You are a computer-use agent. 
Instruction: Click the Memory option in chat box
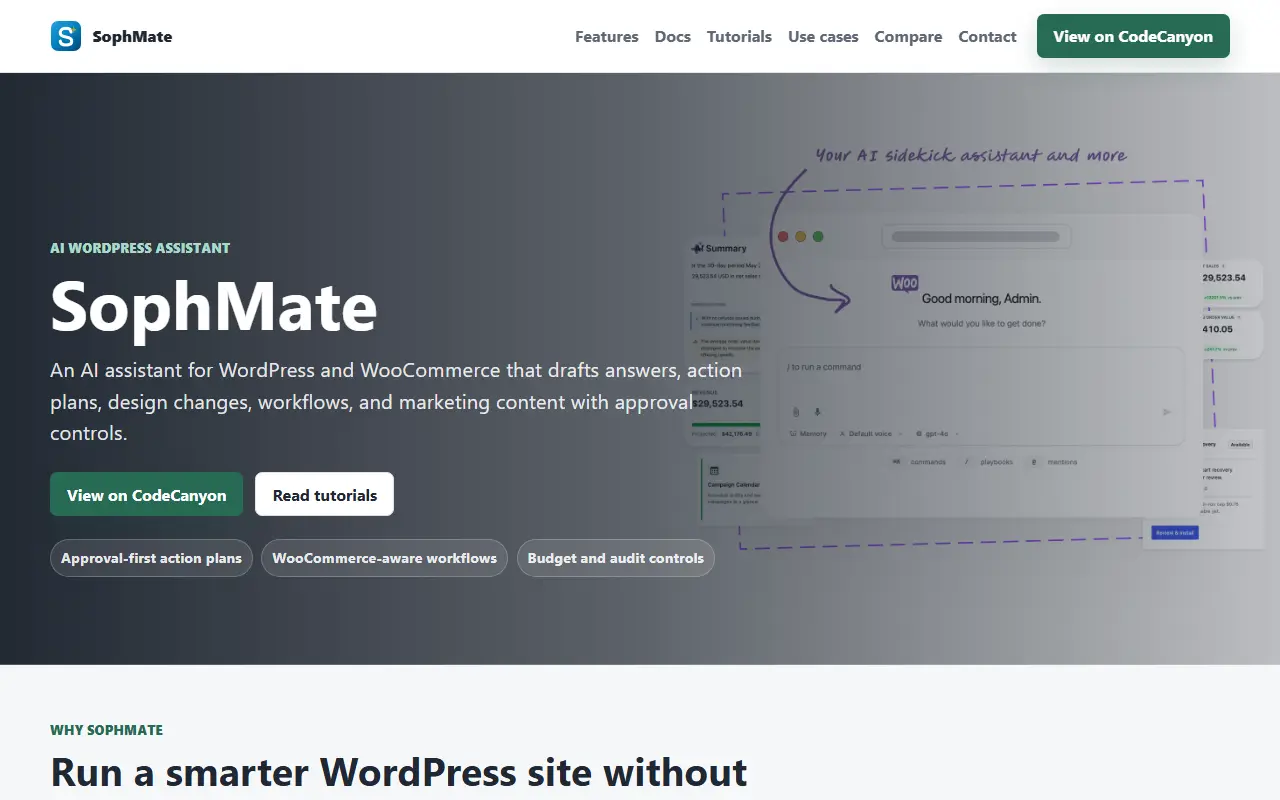[808, 434]
